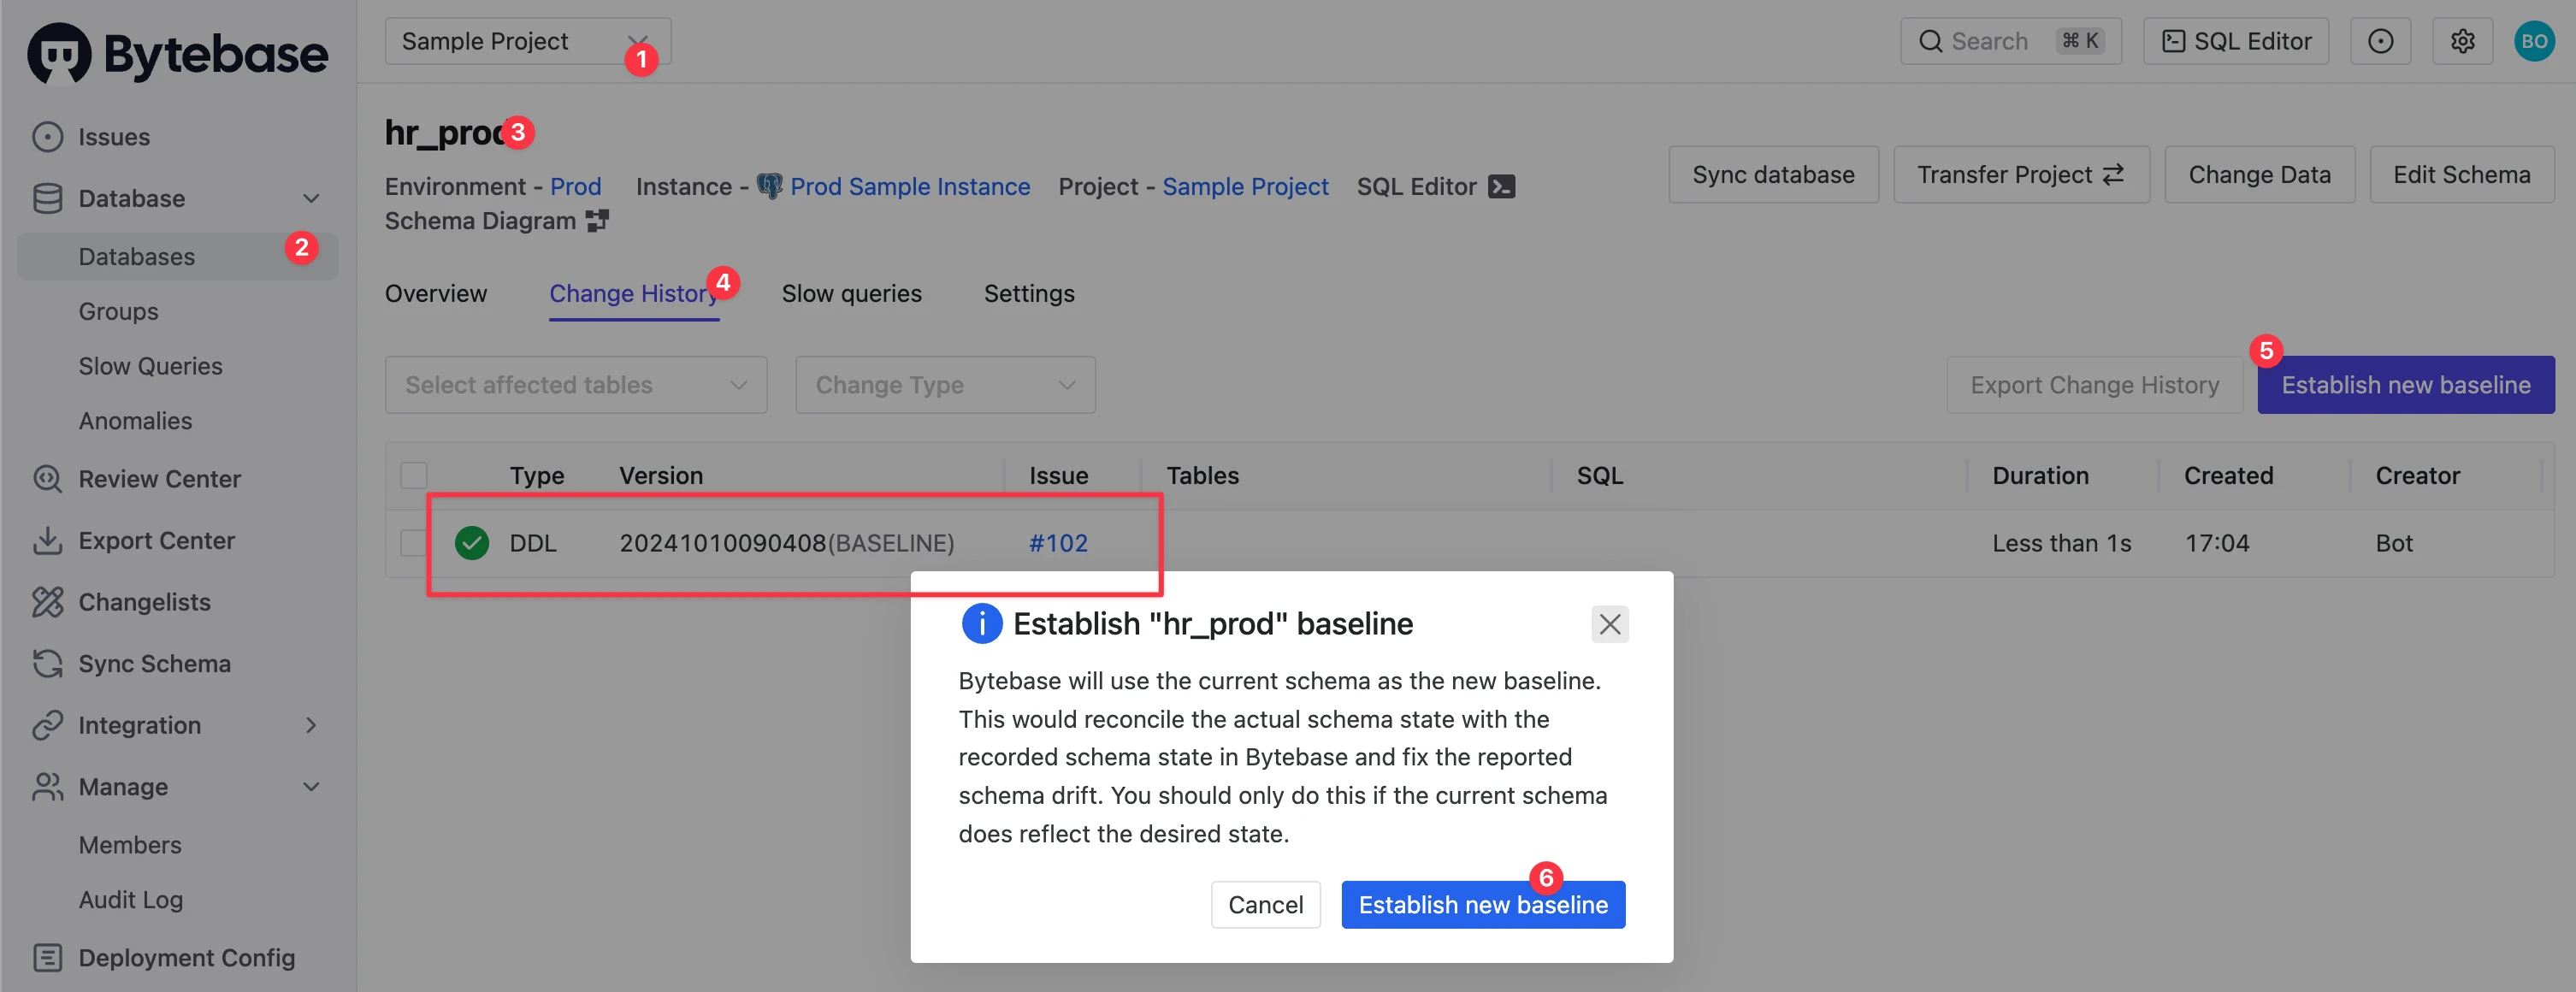Image resolution: width=2576 pixels, height=992 pixels.
Task: Click the Deployment Config icon
Action: click(47, 957)
